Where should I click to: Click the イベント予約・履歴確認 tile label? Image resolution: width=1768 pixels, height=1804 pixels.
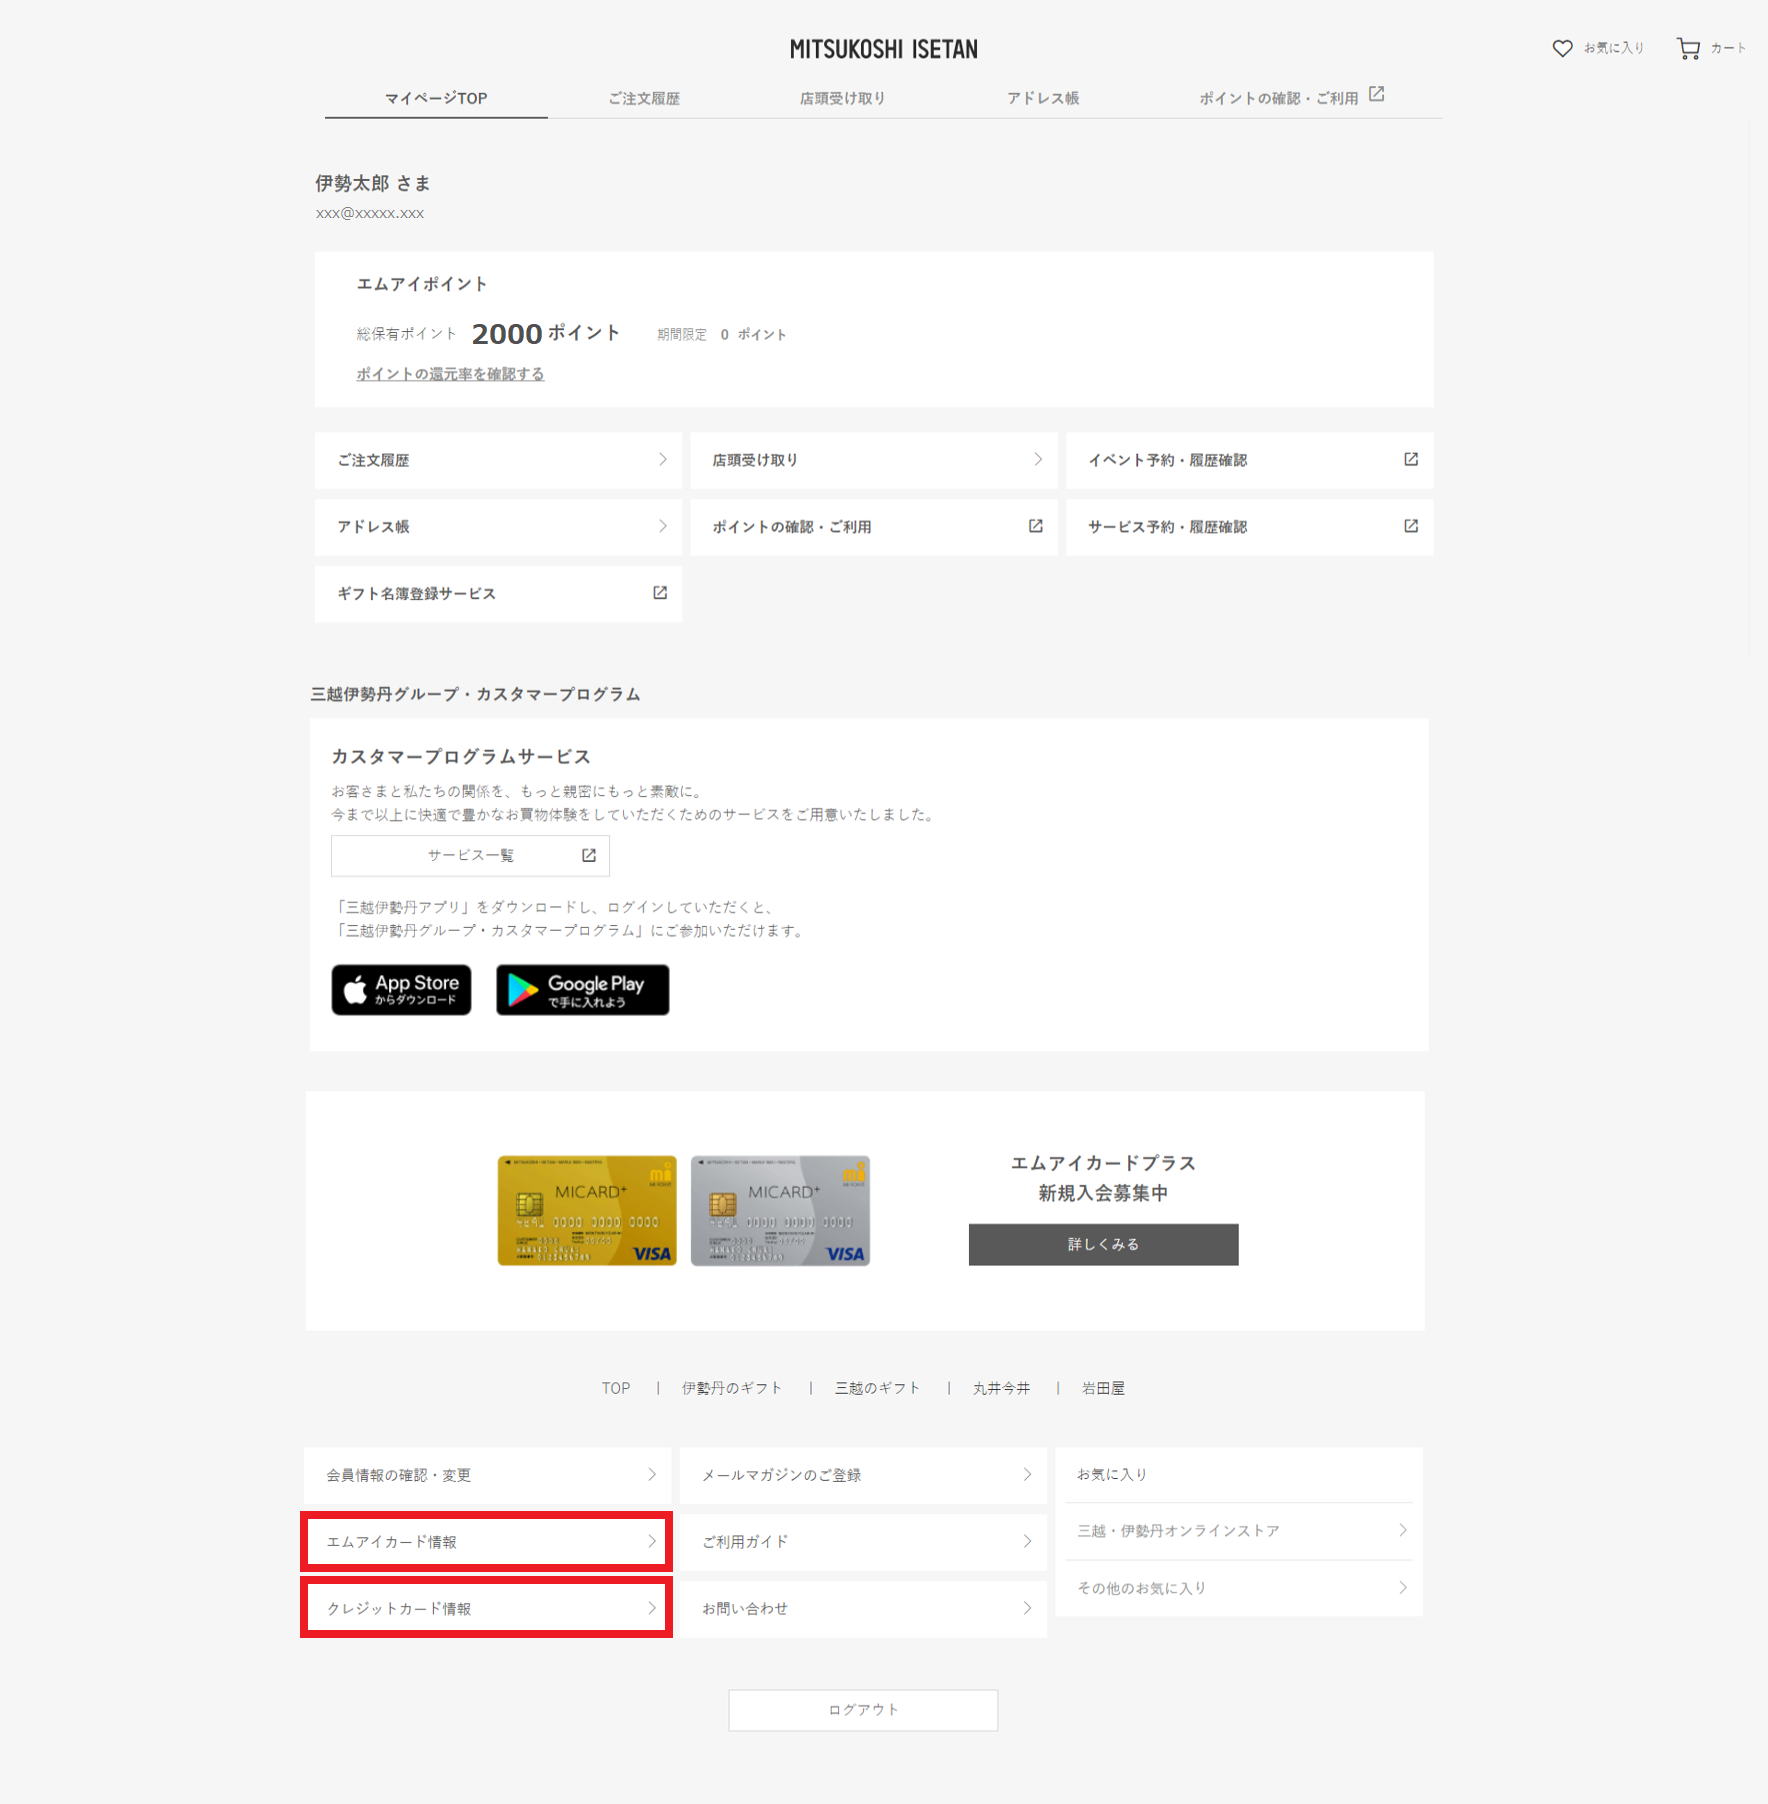click(x=1168, y=460)
